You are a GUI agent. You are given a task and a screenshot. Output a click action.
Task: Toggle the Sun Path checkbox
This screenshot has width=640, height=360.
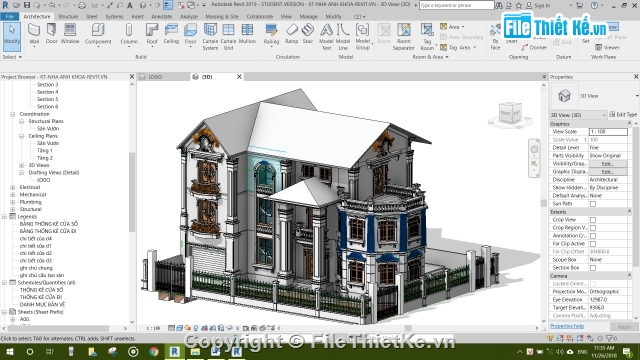coord(593,204)
